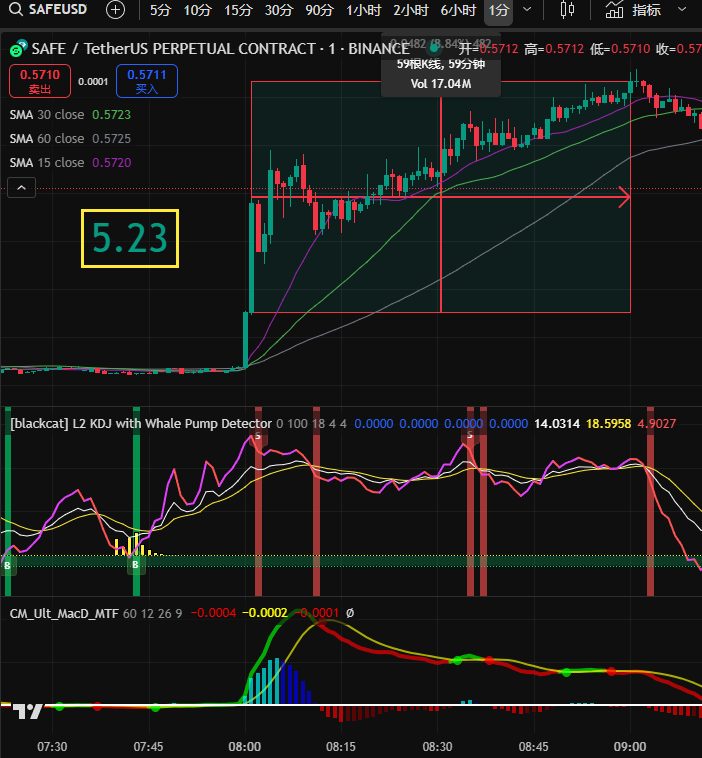
Task: Expand the timeframe dropdown chevron
Action: click(527, 9)
